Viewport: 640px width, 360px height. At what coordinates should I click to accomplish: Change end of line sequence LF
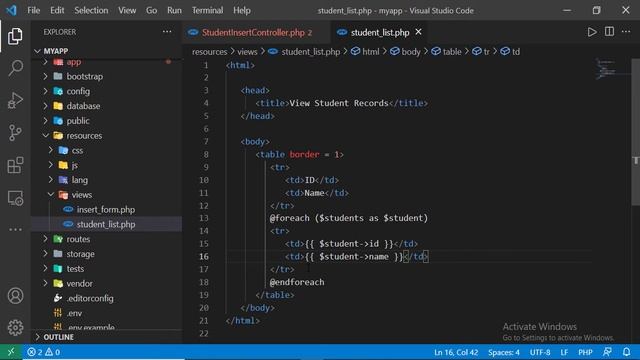coord(564,352)
